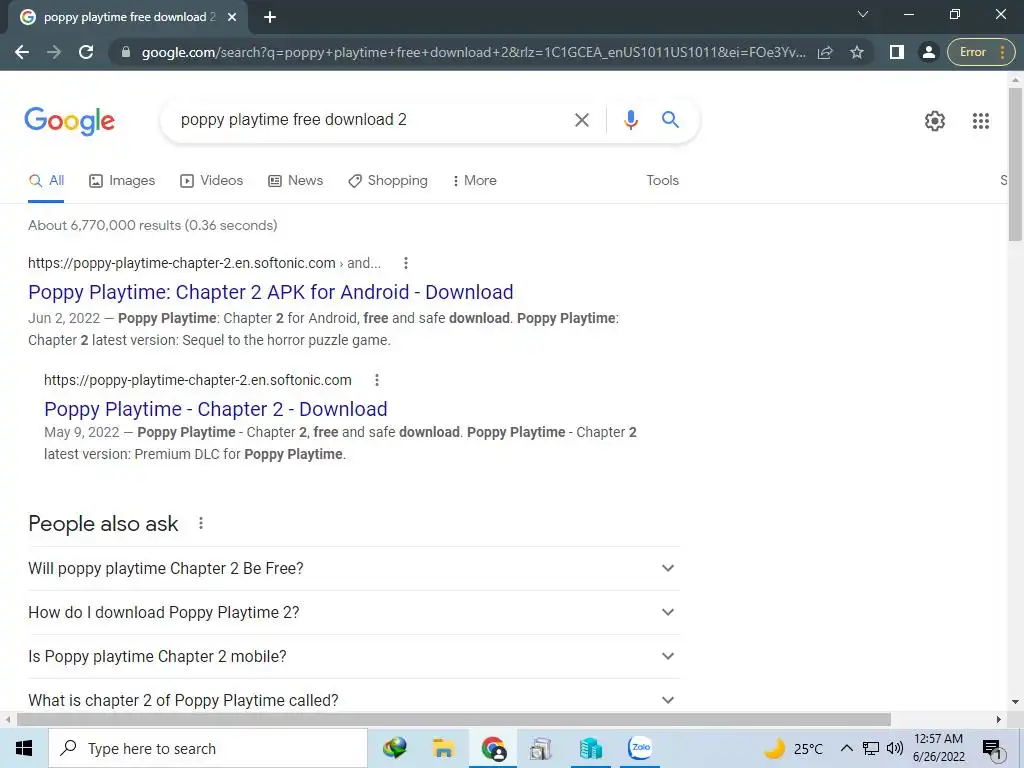Open the notification center icon
Image resolution: width=1024 pixels, height=768 pixels.
992,748
